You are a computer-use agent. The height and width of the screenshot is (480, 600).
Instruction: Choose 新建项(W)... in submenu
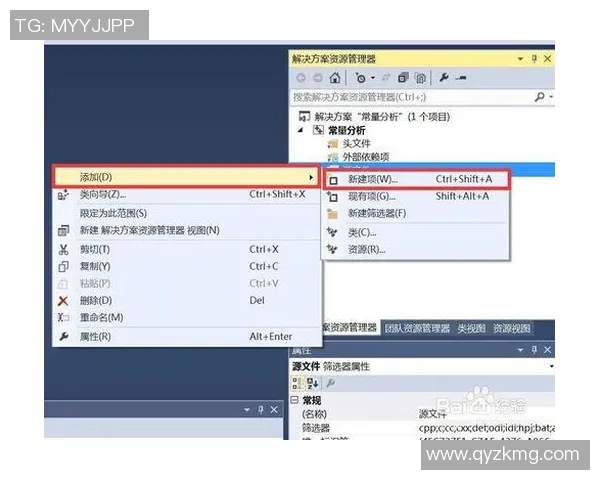pos(417,179)
